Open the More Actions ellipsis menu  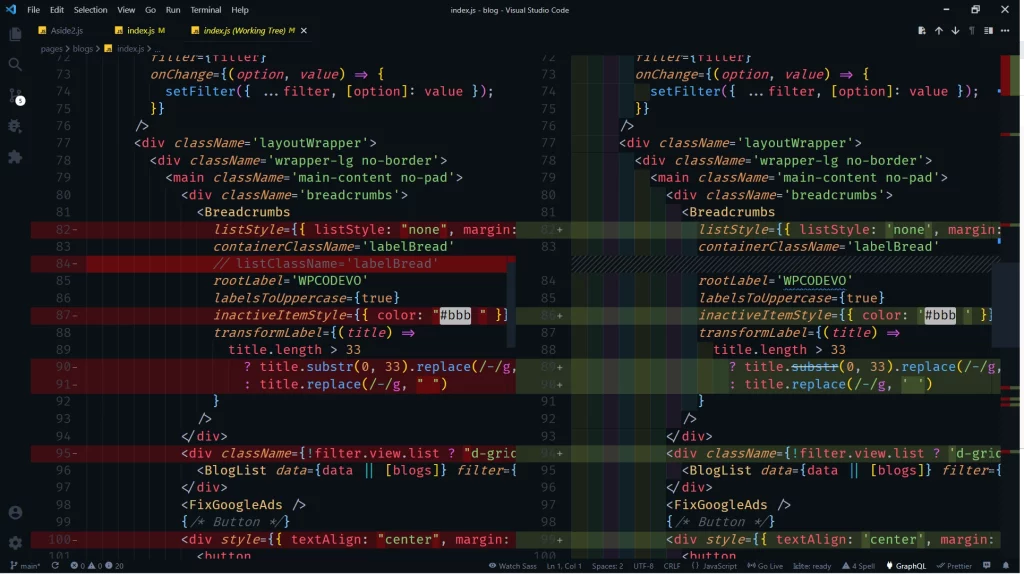point(1005,31)
